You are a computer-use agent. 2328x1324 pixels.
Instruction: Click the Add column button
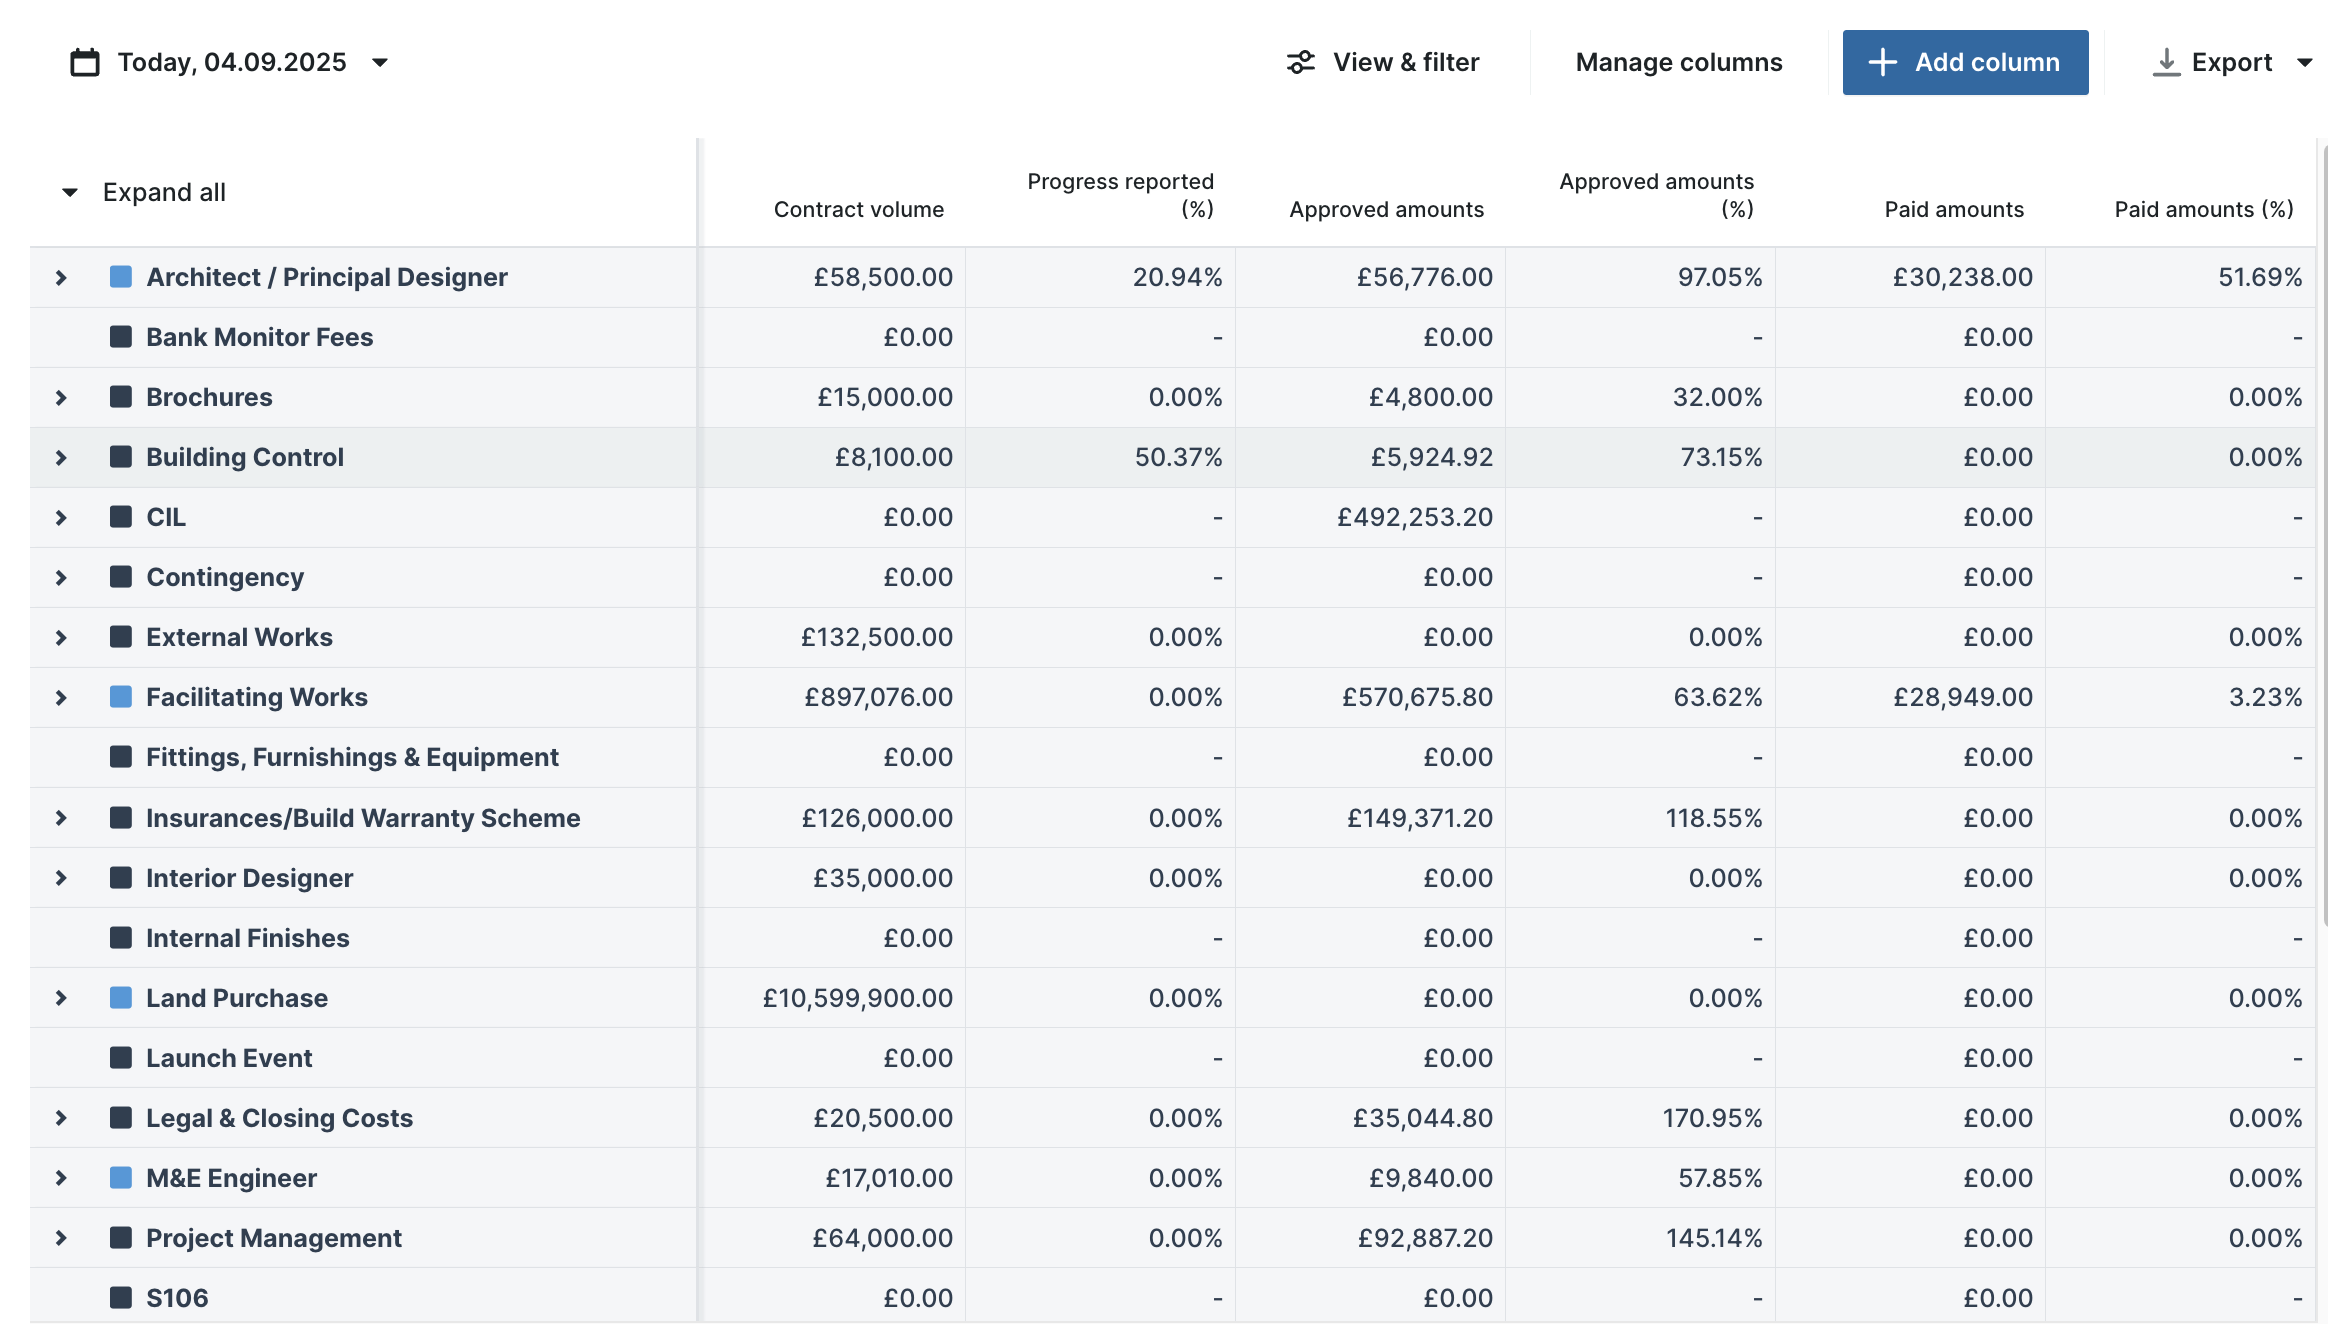point(1965,62)
